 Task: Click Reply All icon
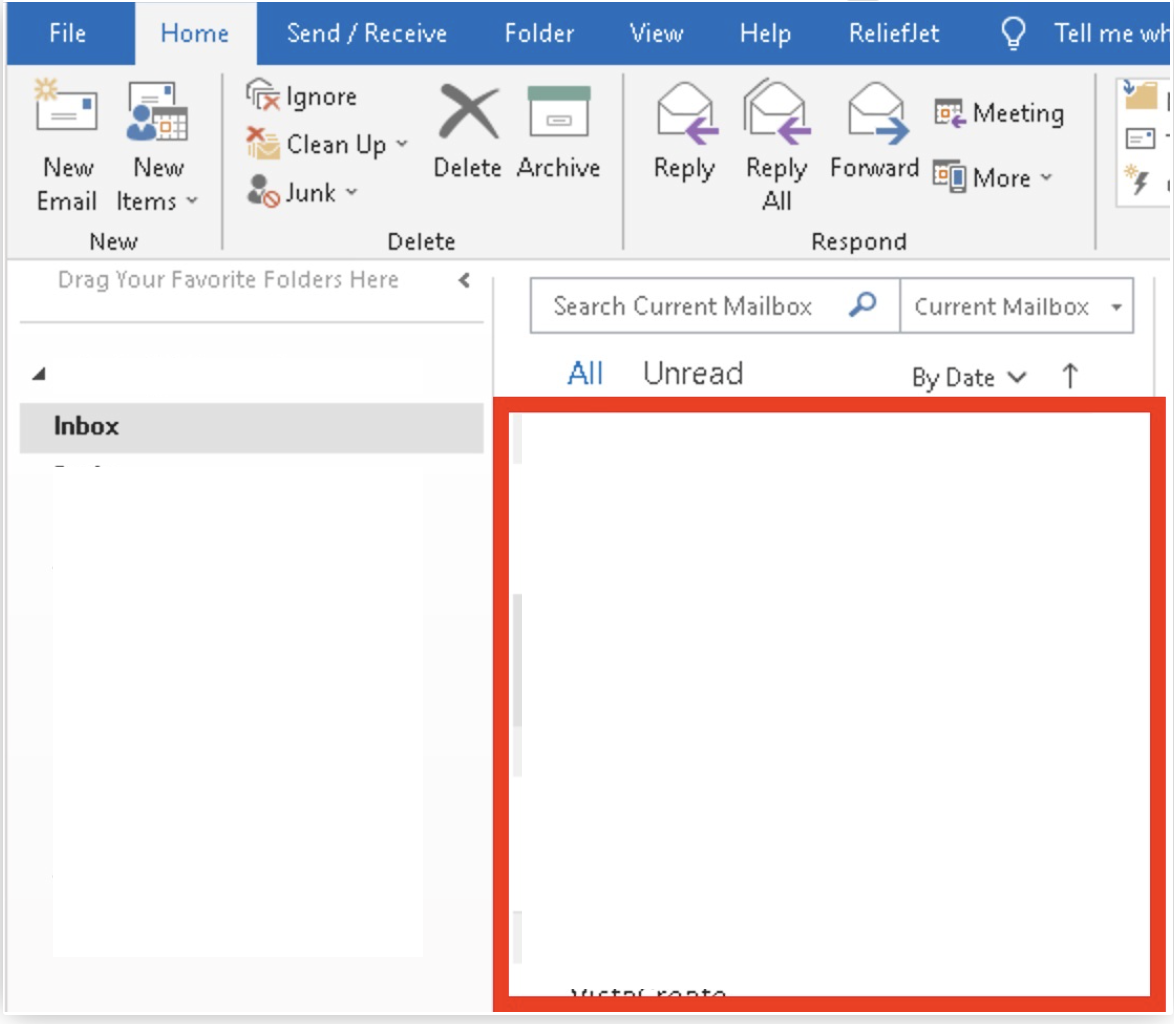click(776, 114)
